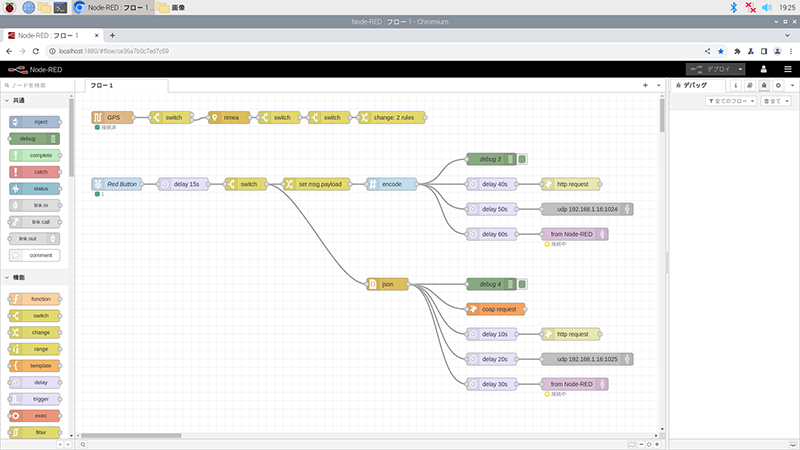Zoom in on the flow canvas
This screenshot has height=450, width=800.
tap(655, 443)
